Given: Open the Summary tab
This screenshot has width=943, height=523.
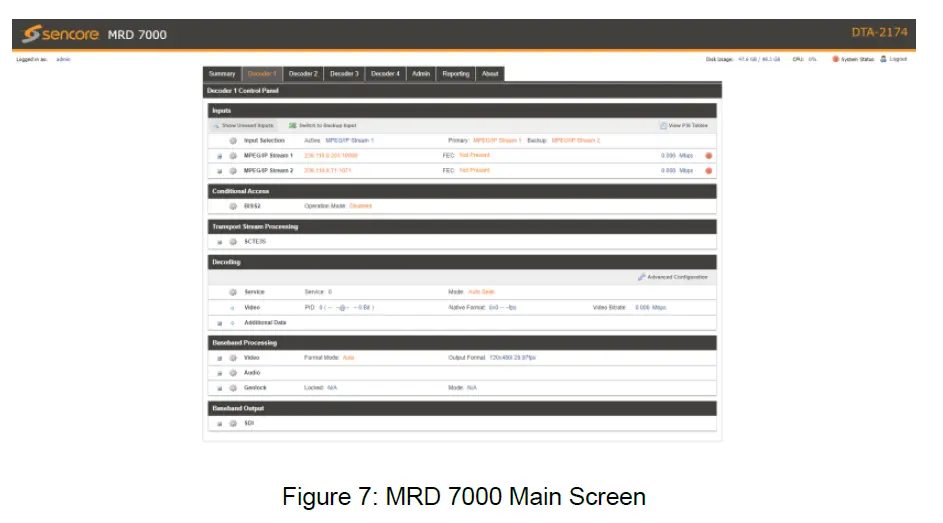Looking at the screenshot, I should pyautogui.click(x=222, y=74).
